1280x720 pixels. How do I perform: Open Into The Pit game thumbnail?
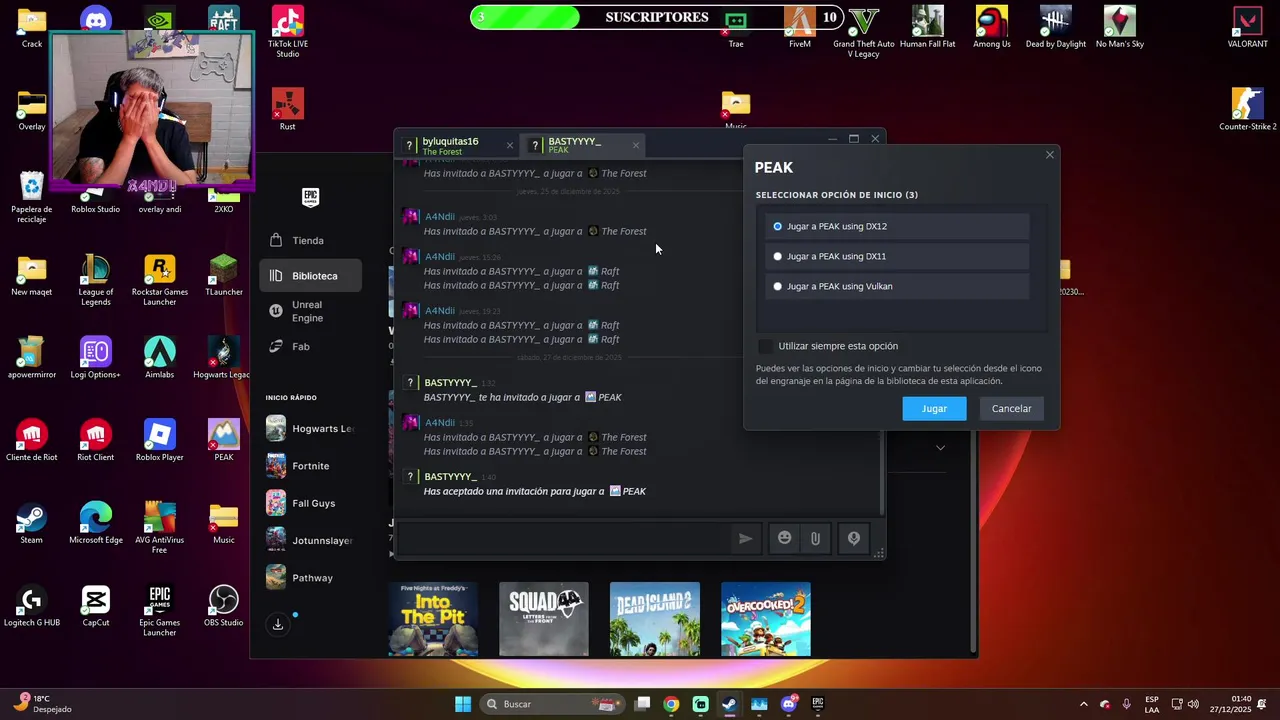pos(433,619)
